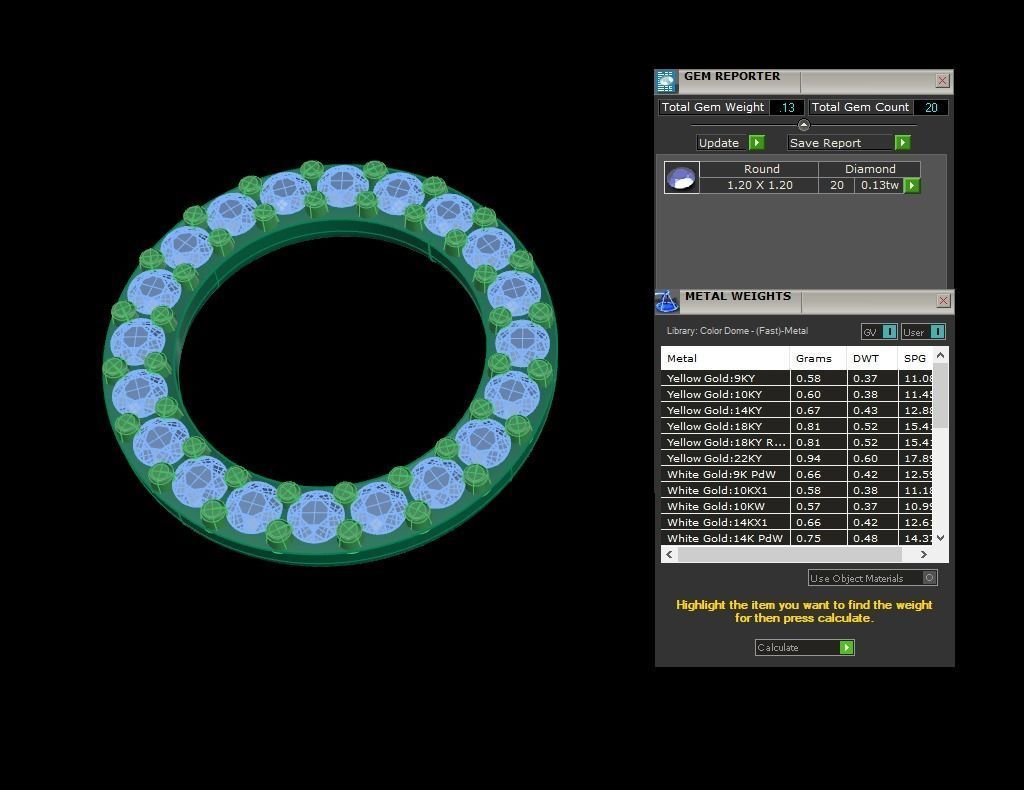
Task: Select the Yellow Gold:9KY row
Action: (797, 378)
